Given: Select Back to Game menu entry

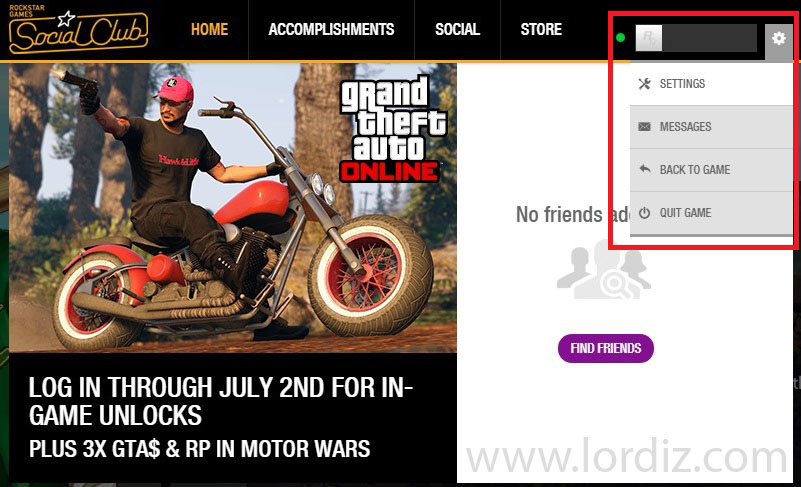Looking at the screenshot, I should [711, 170].
